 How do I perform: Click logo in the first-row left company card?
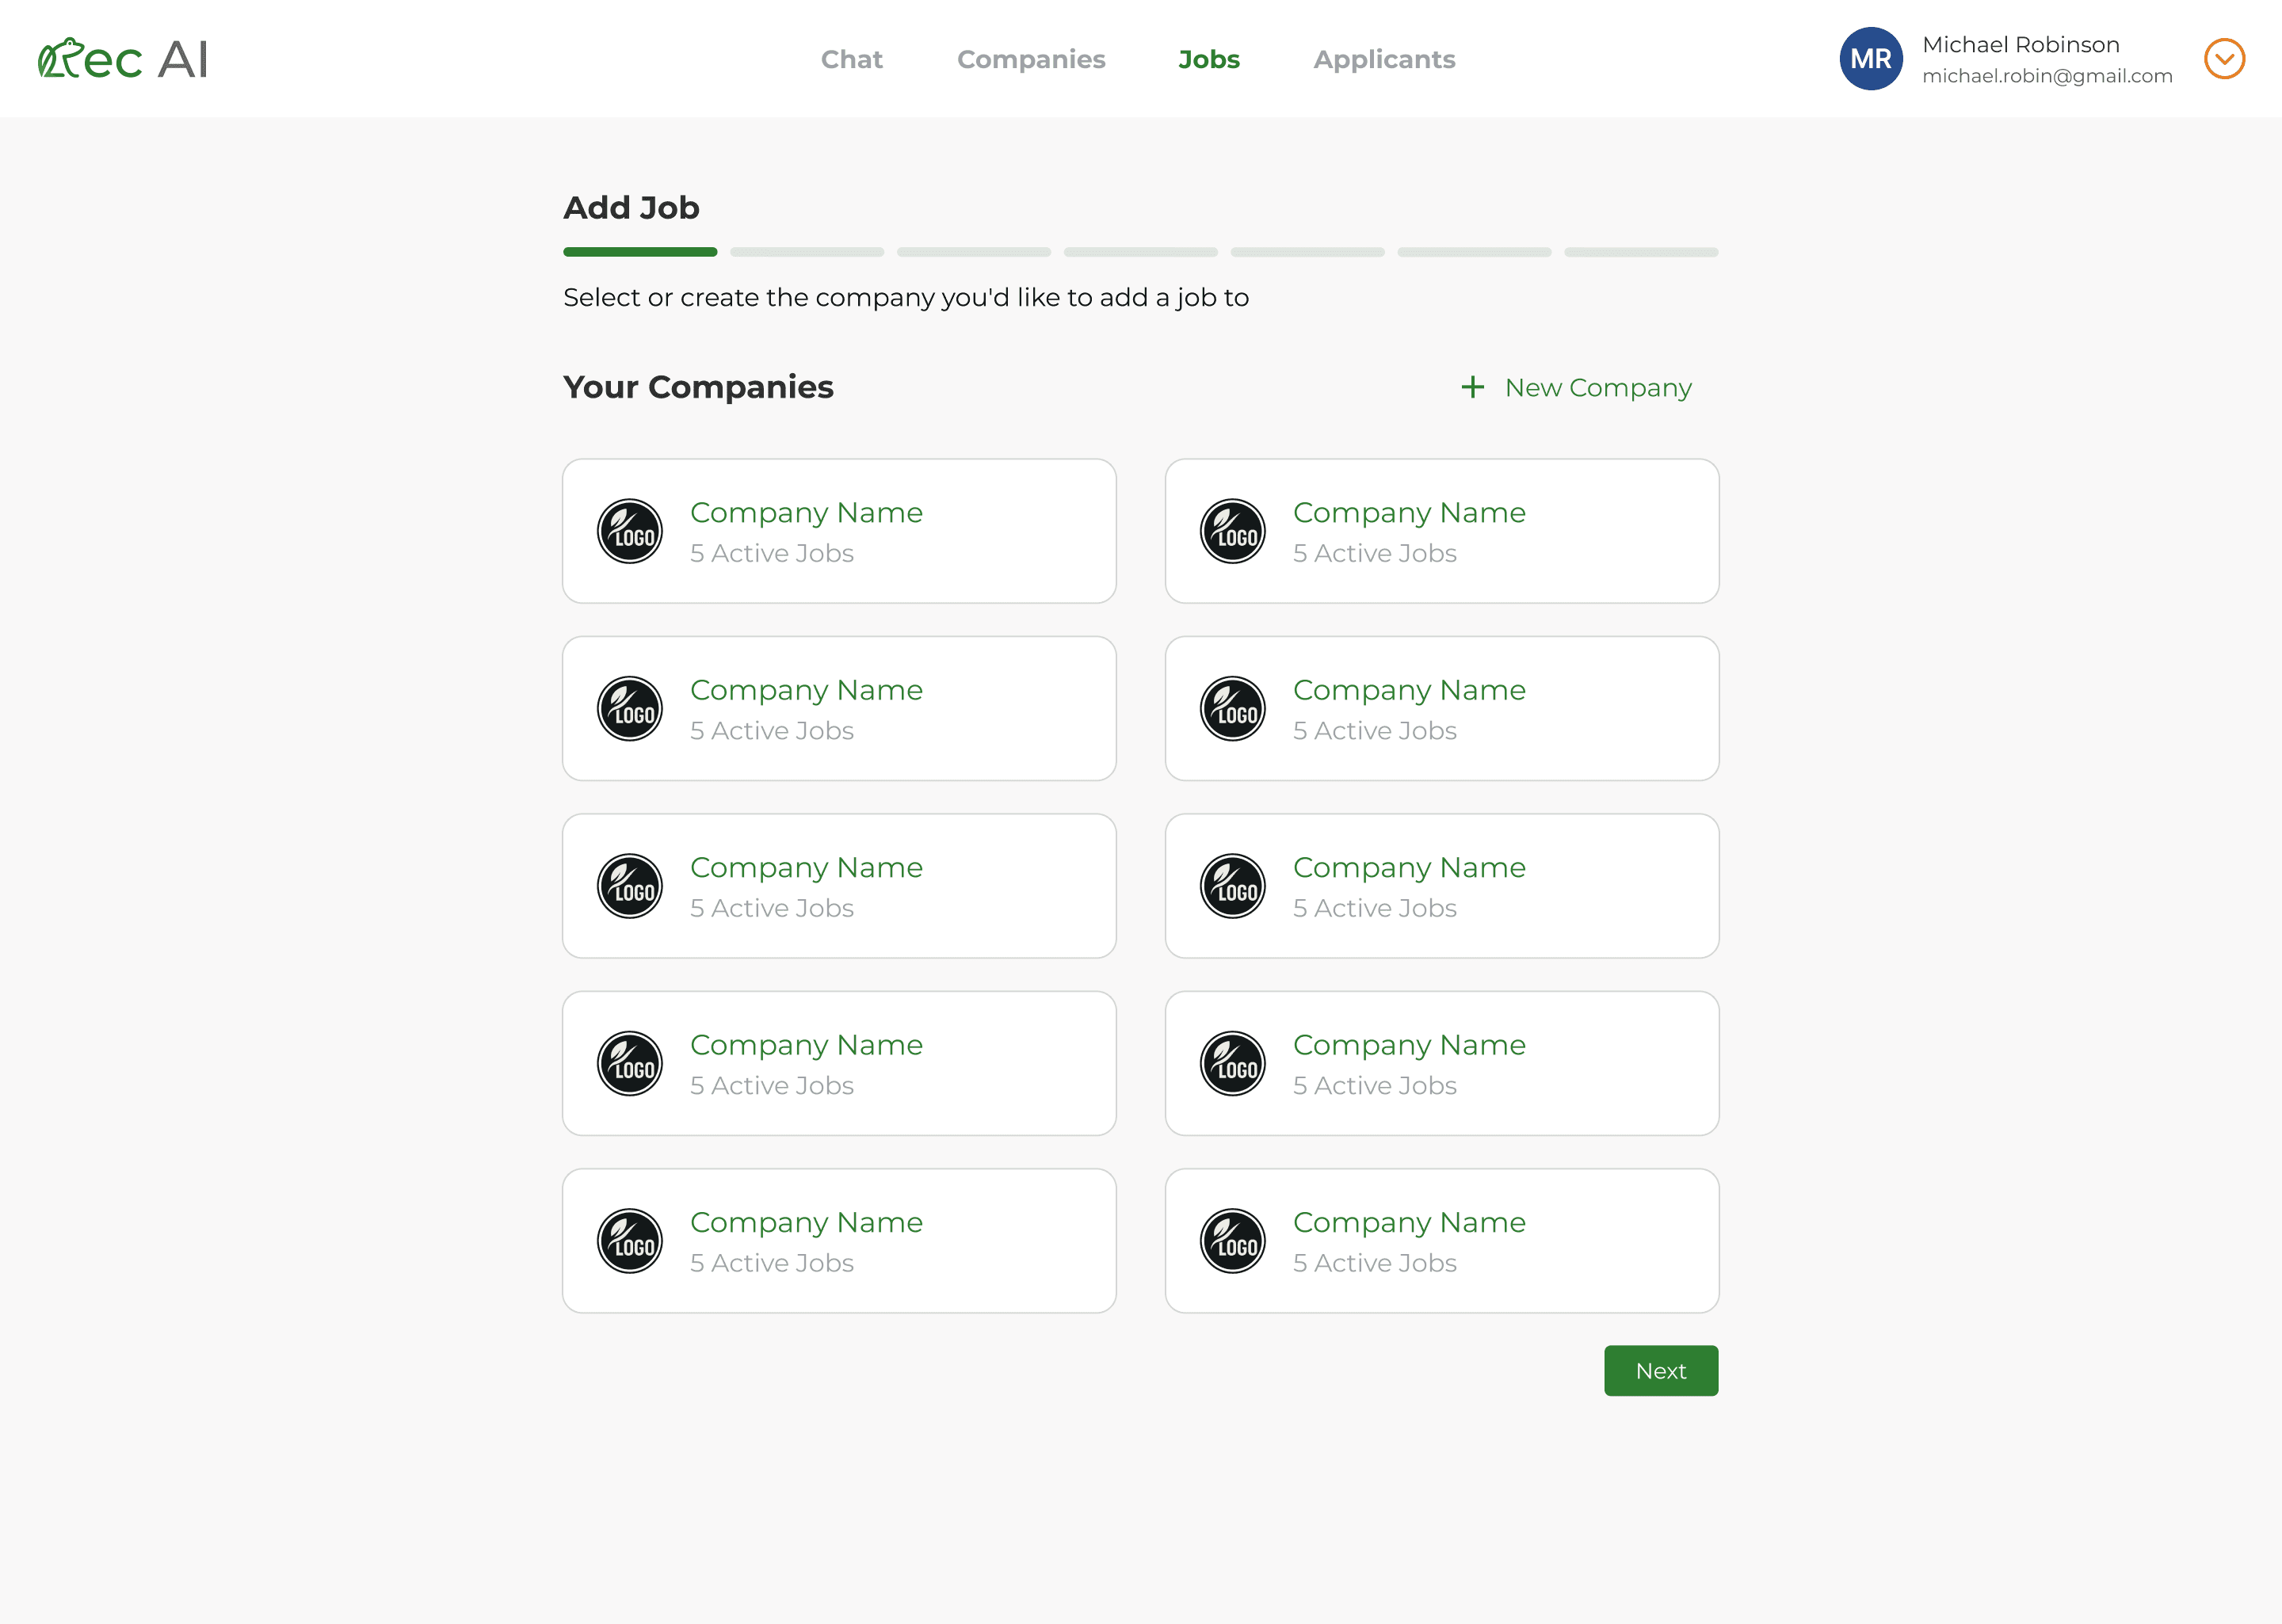pyautogui.click(x=630, y=531)
